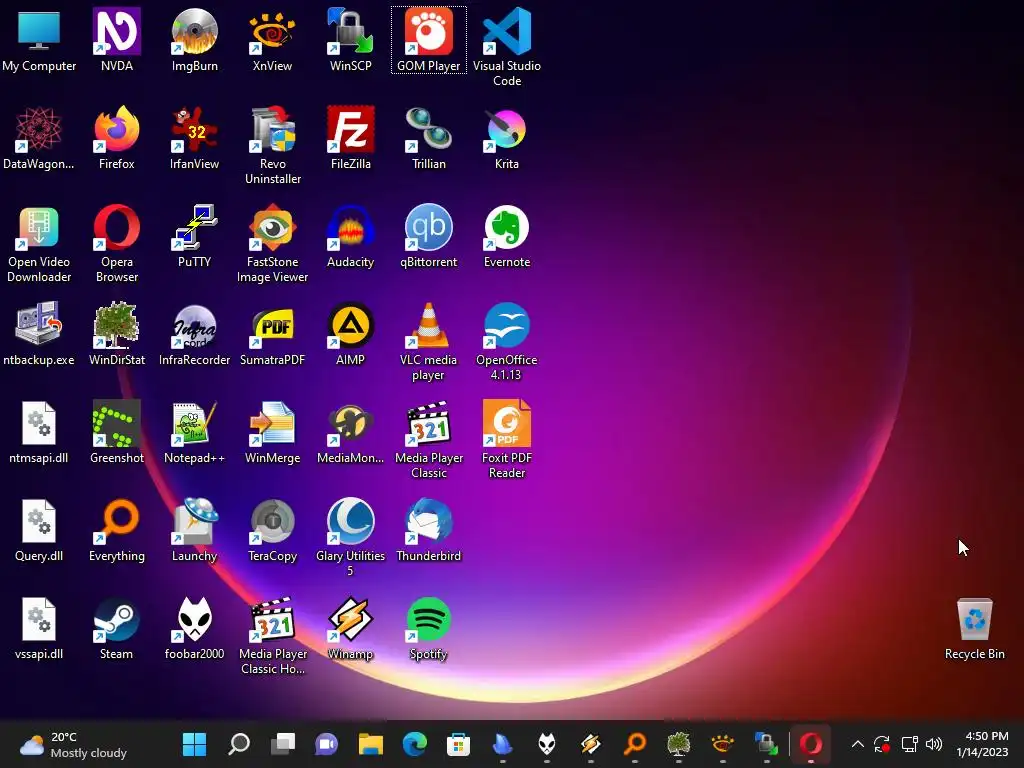Click the InfraRecorder desktop icon
Screen dimensions: 1024x768
point(195,334)
